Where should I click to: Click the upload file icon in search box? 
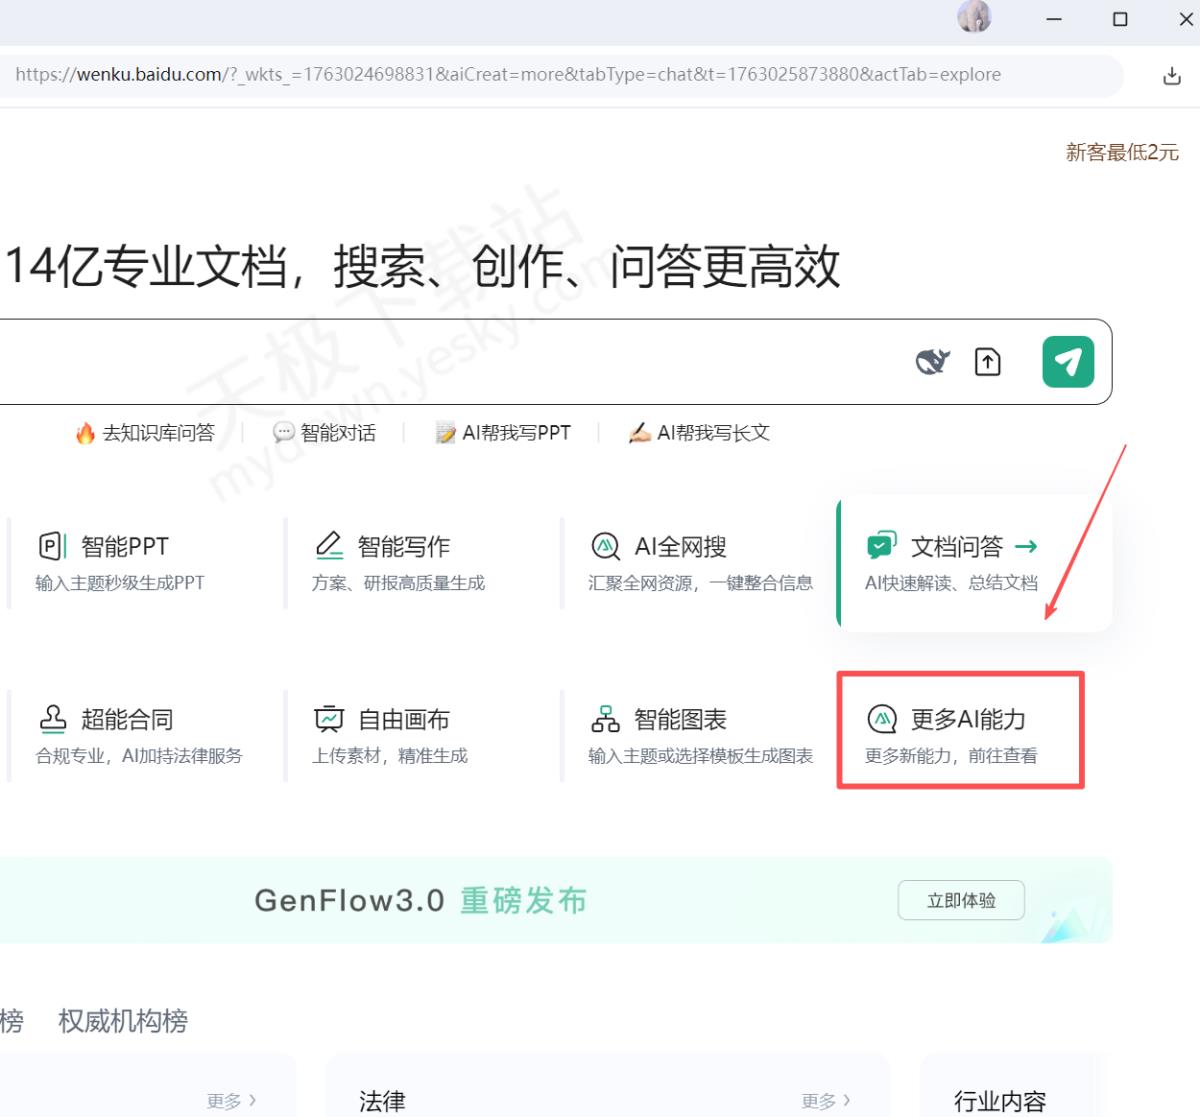click(x=987, y=362)
